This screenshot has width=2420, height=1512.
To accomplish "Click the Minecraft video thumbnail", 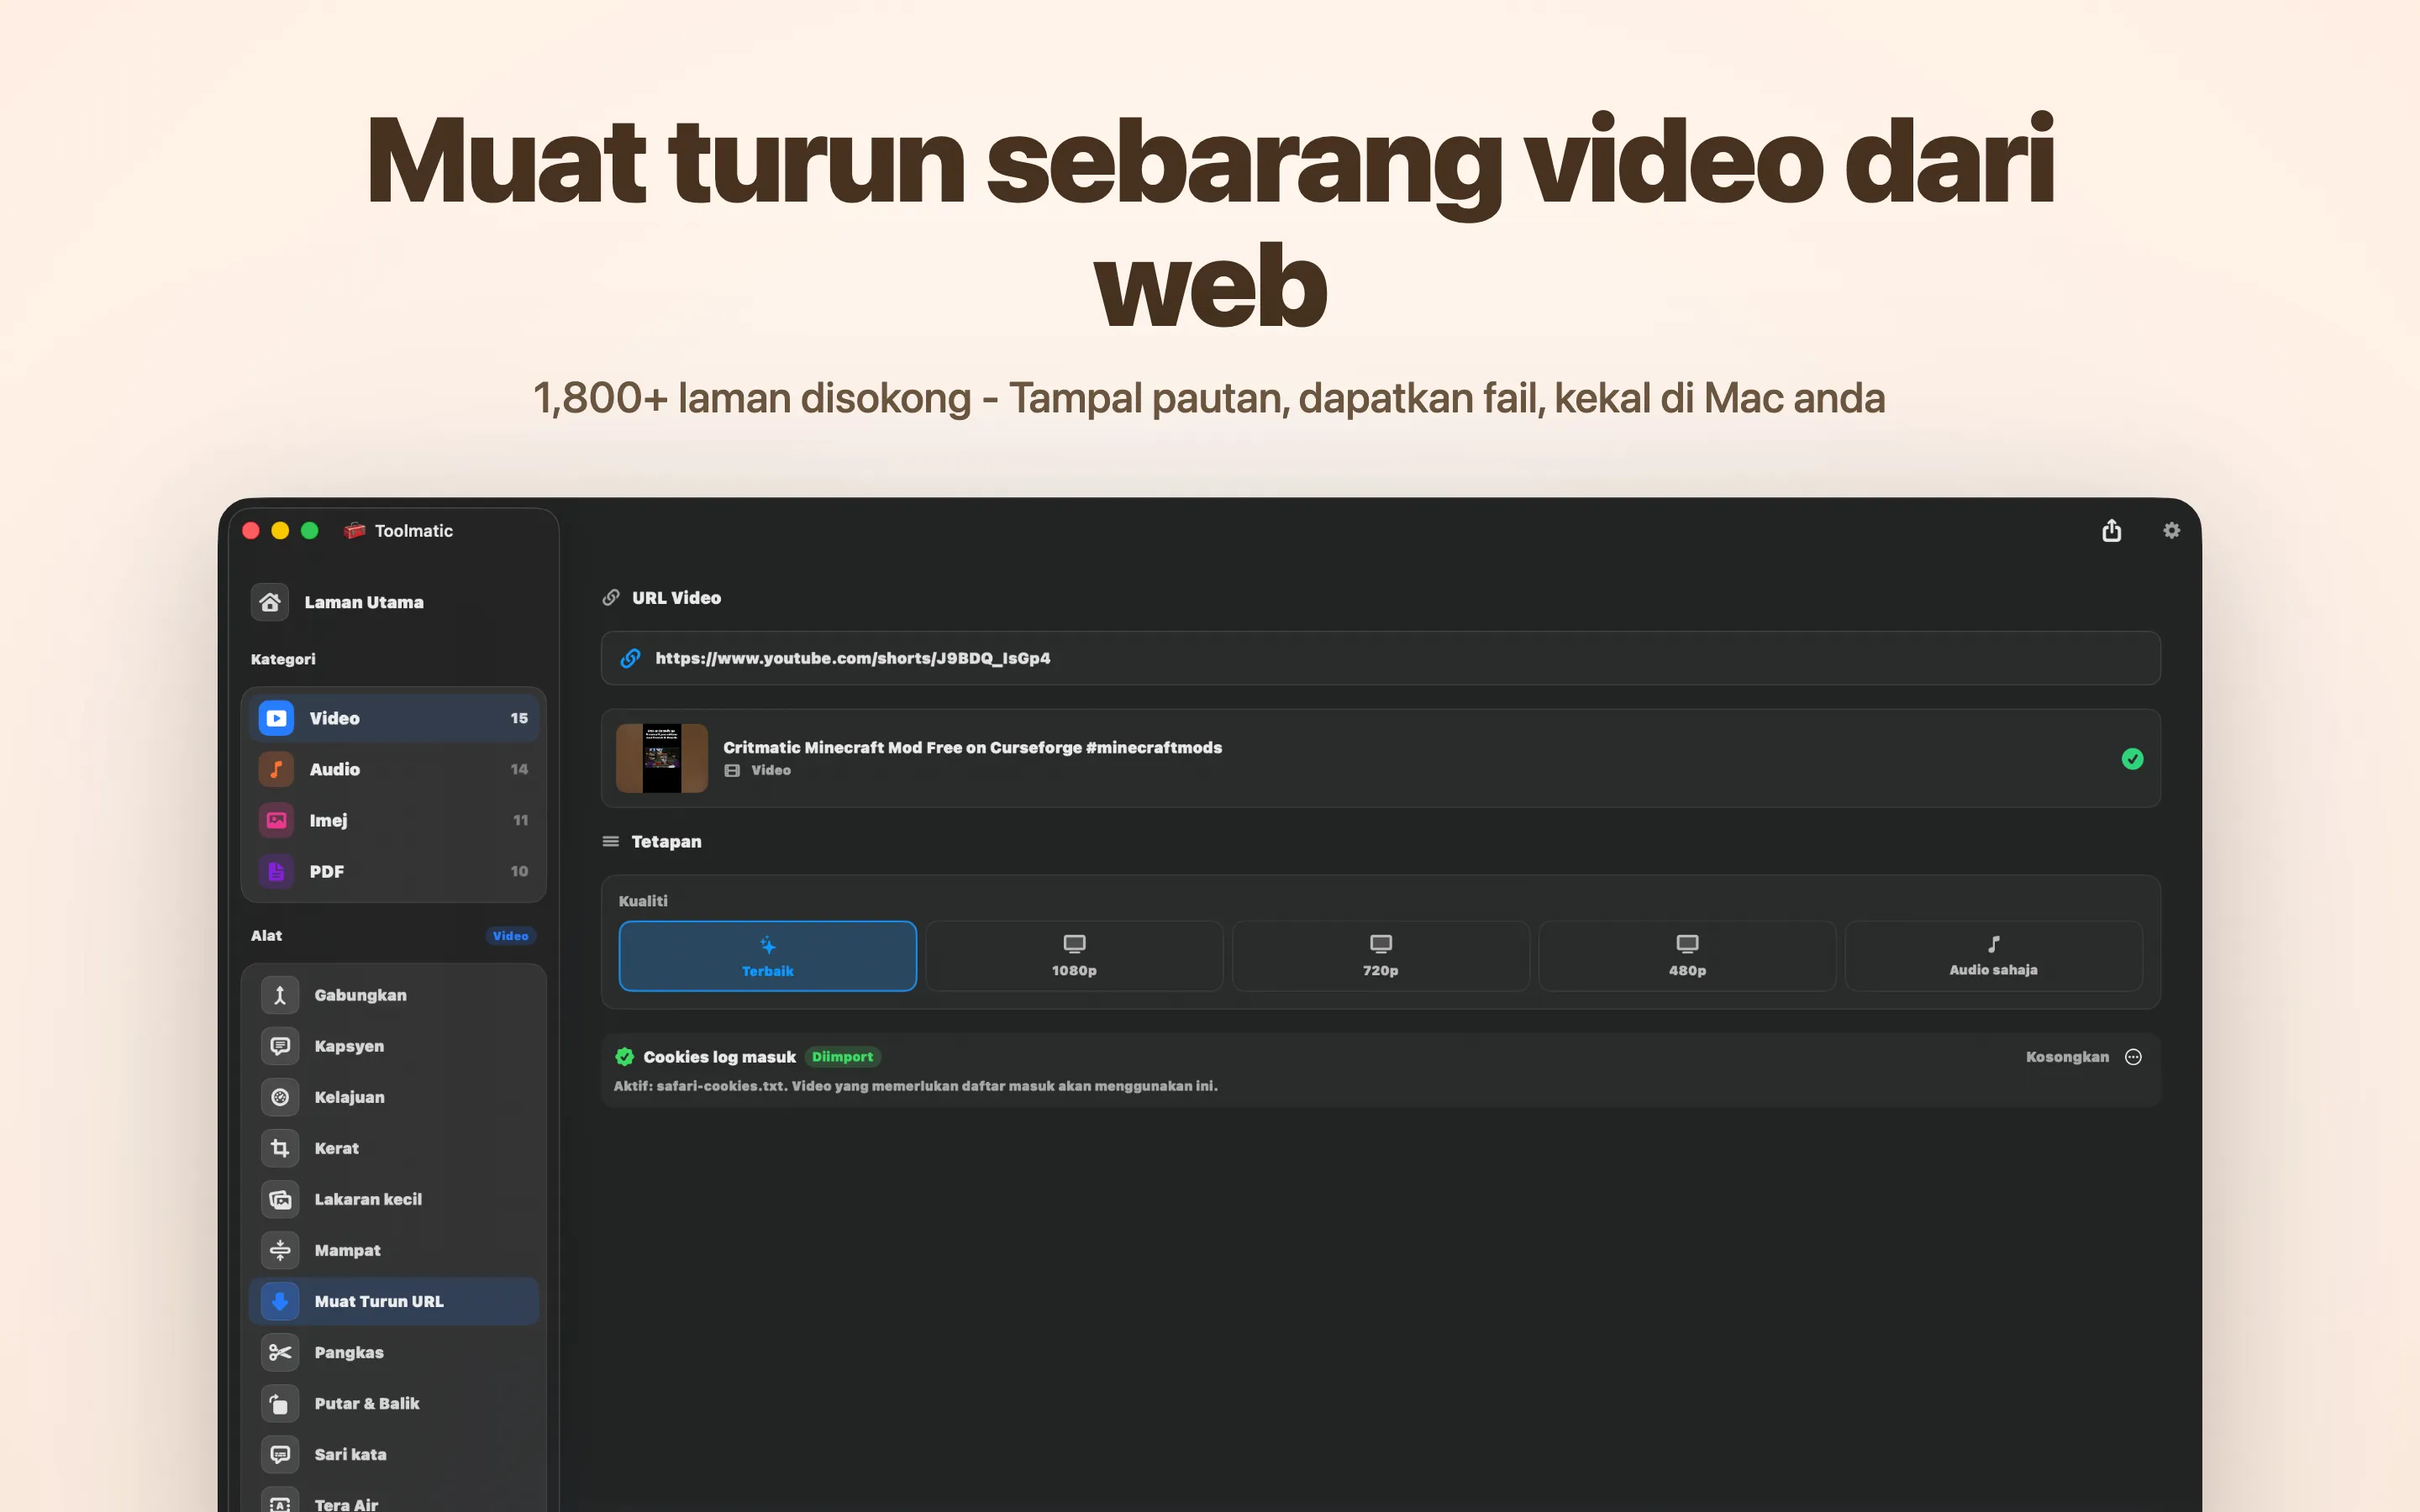I will click(x=662, y=758).
